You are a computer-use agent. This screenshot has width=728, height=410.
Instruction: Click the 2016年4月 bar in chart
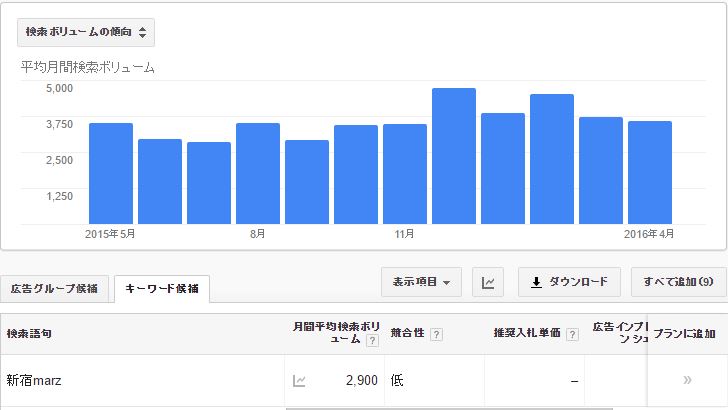650,173
